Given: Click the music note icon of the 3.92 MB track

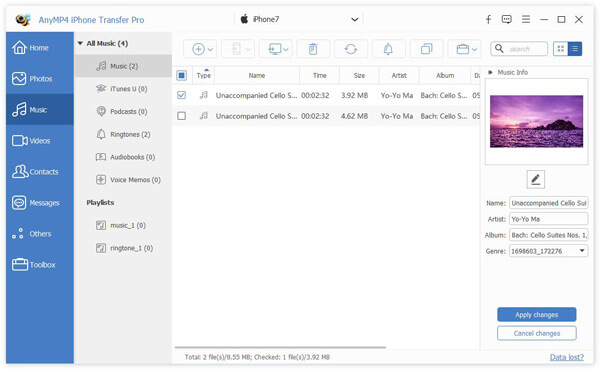Looking at the screenshot, I should 204,95.
